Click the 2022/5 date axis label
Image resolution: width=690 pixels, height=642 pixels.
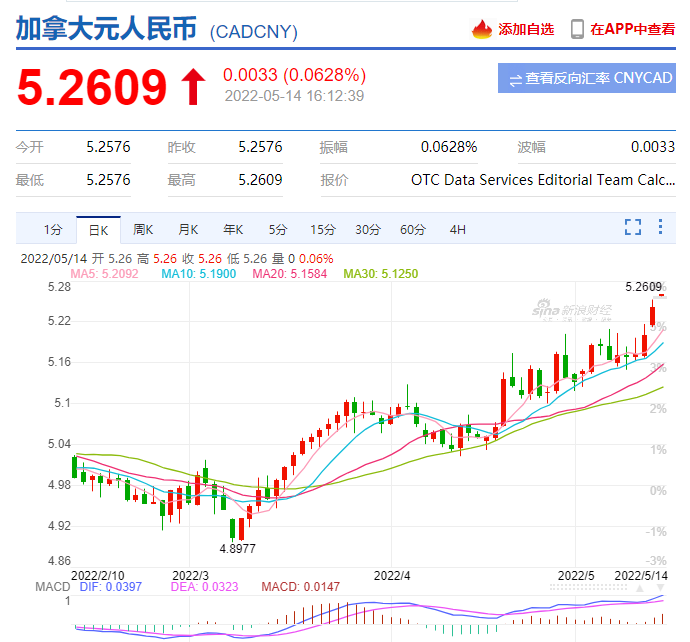click(576, 576)
